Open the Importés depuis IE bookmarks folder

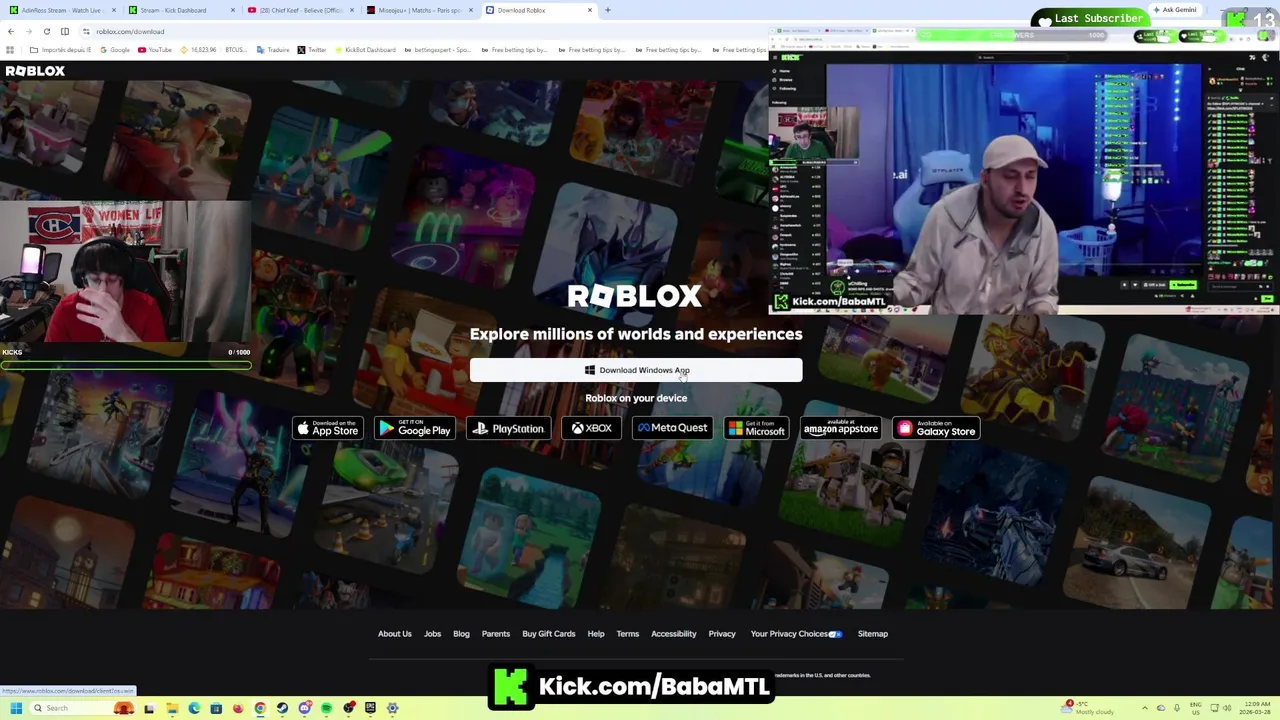pyautogui.click(x=61, y=50)
